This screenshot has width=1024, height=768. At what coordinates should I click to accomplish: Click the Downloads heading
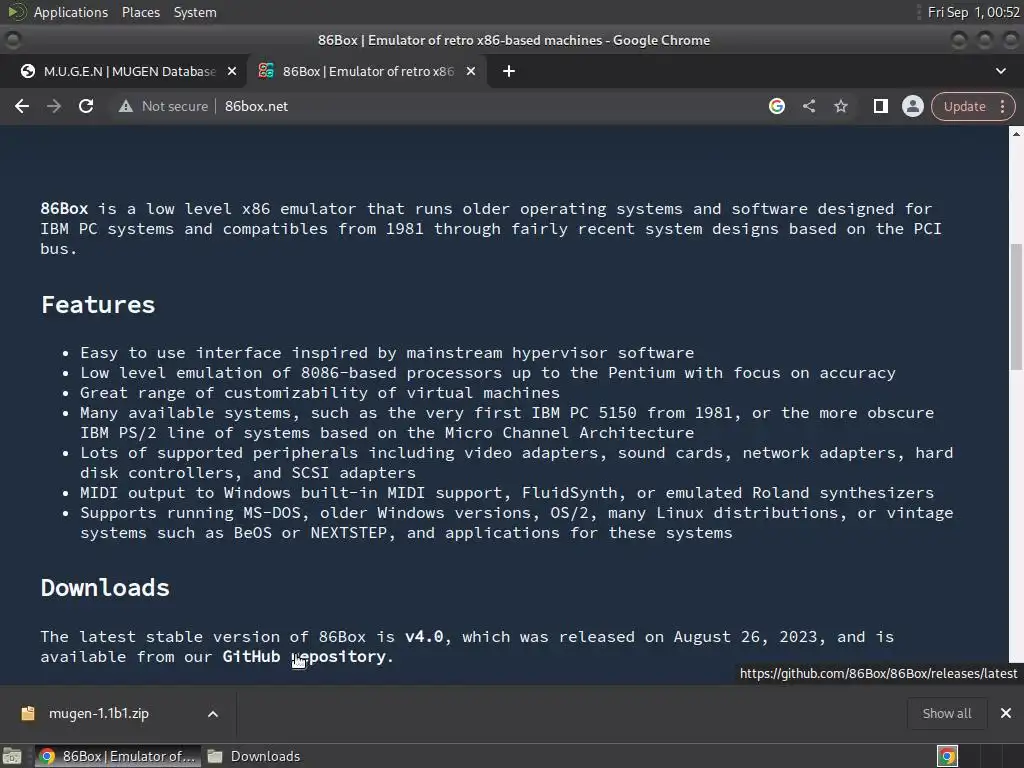click(105, 588)
